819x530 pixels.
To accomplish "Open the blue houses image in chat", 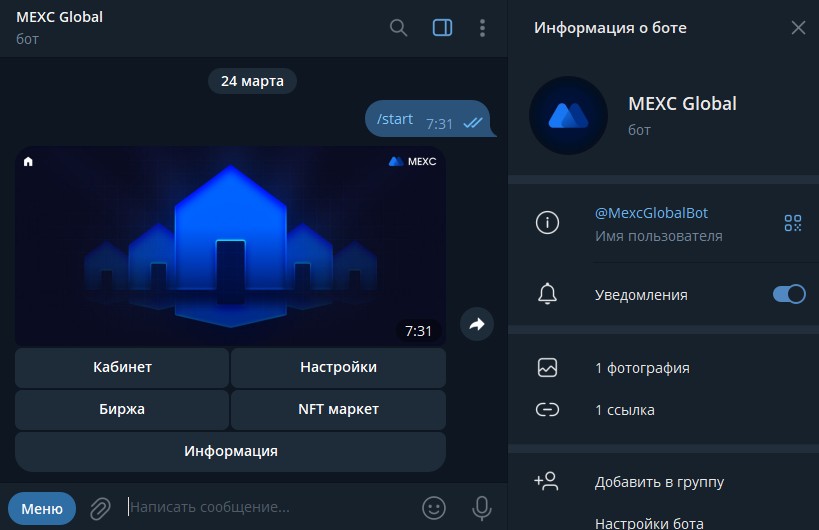I will [x=230, y=246].
